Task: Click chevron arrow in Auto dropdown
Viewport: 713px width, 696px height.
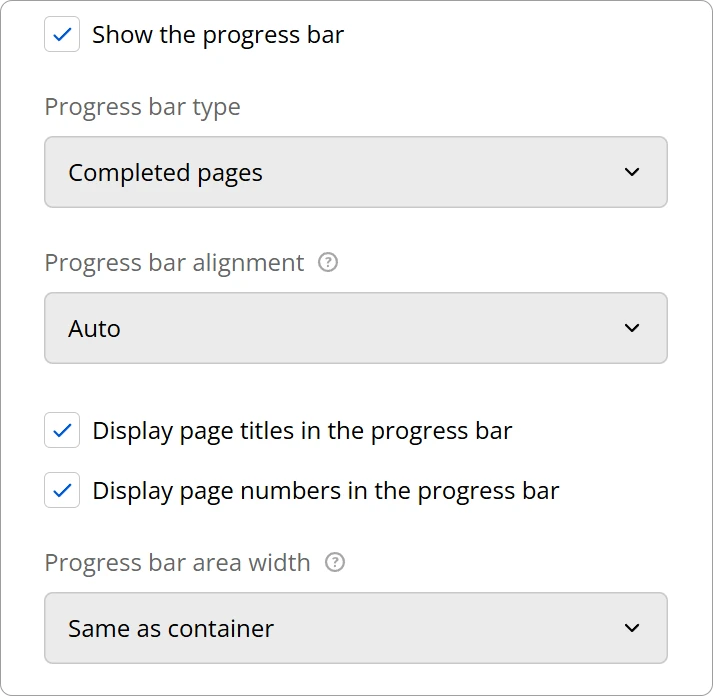Action: coord(631,328)
